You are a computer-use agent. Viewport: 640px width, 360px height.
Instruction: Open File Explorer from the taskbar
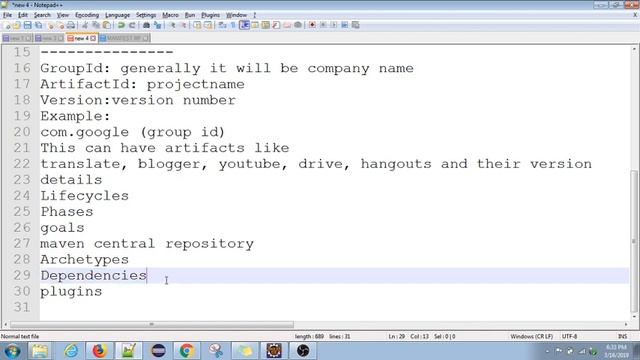click(40, 351)
